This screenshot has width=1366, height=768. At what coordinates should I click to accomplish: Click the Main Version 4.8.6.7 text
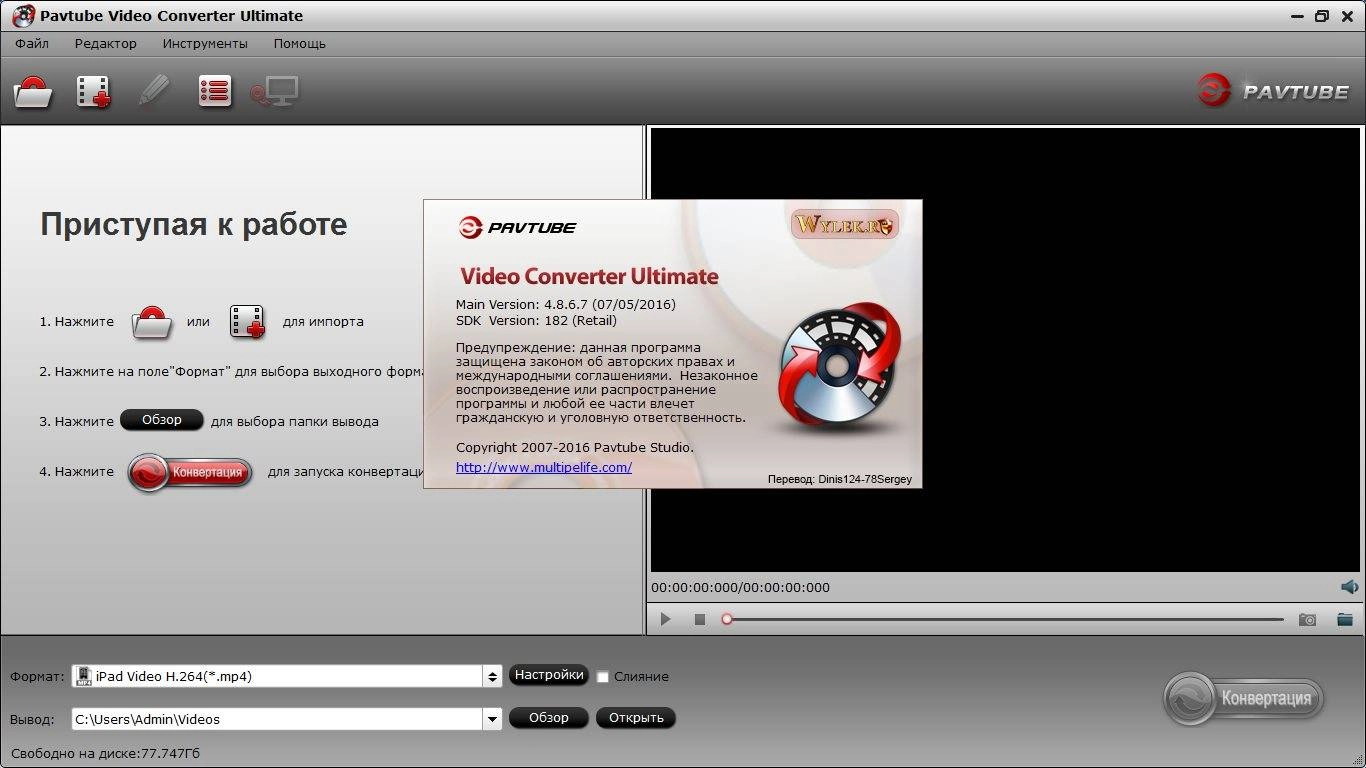click(x=566, y=304)
